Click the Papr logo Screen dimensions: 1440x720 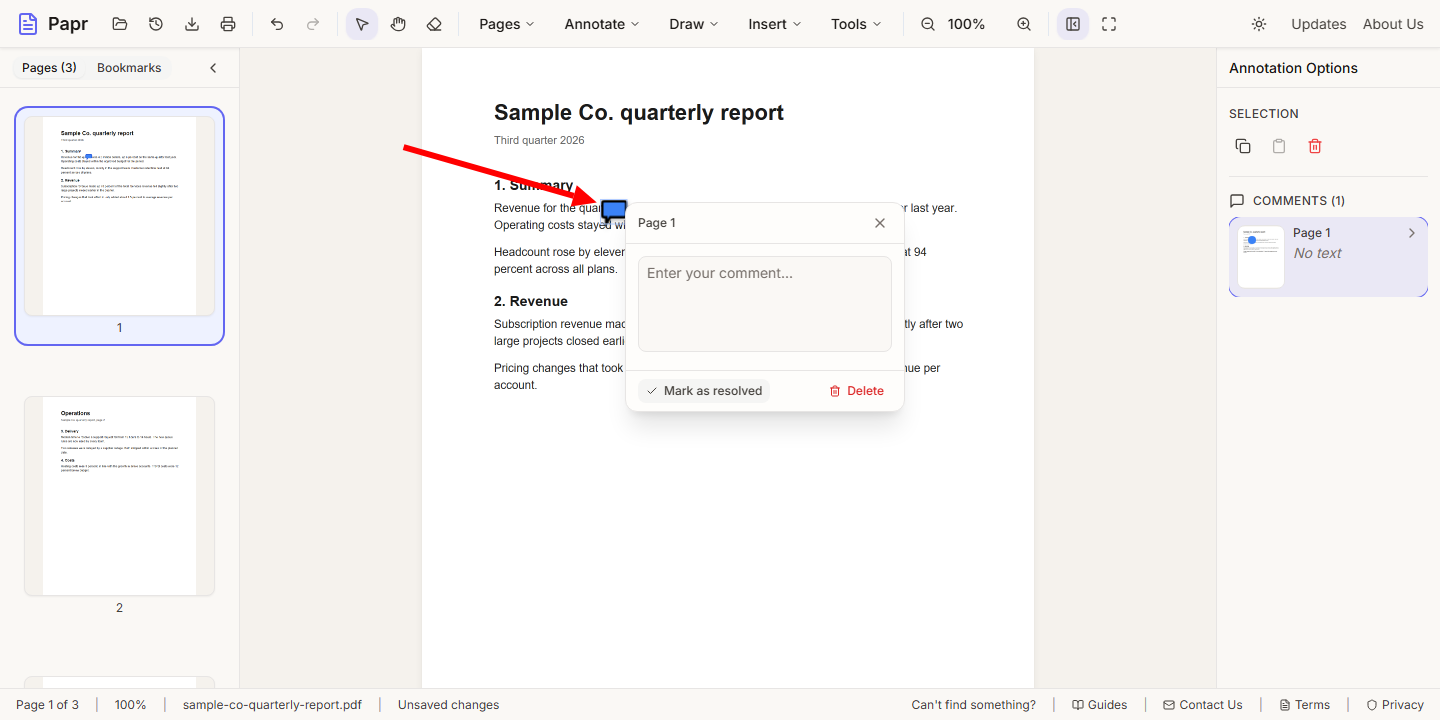[x=53, y=24]
